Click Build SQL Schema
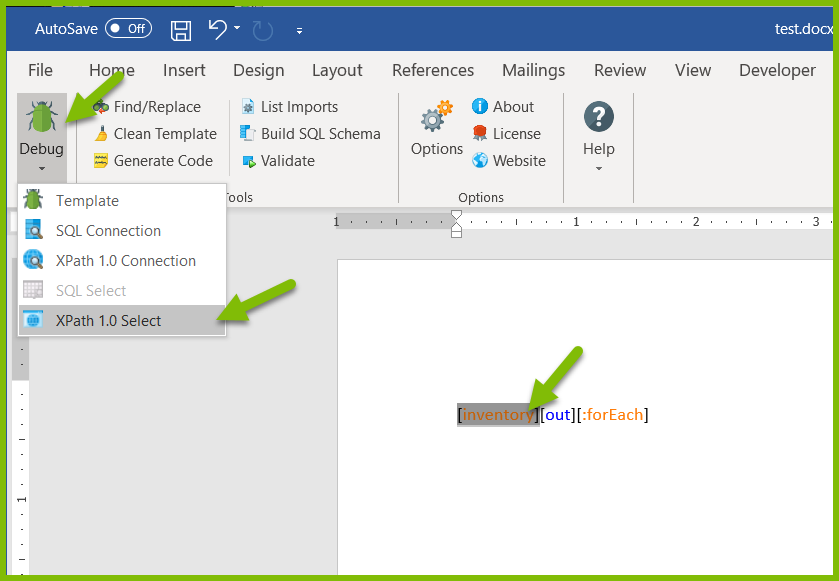This screenshot has height=581, width=839. (310, 134)
